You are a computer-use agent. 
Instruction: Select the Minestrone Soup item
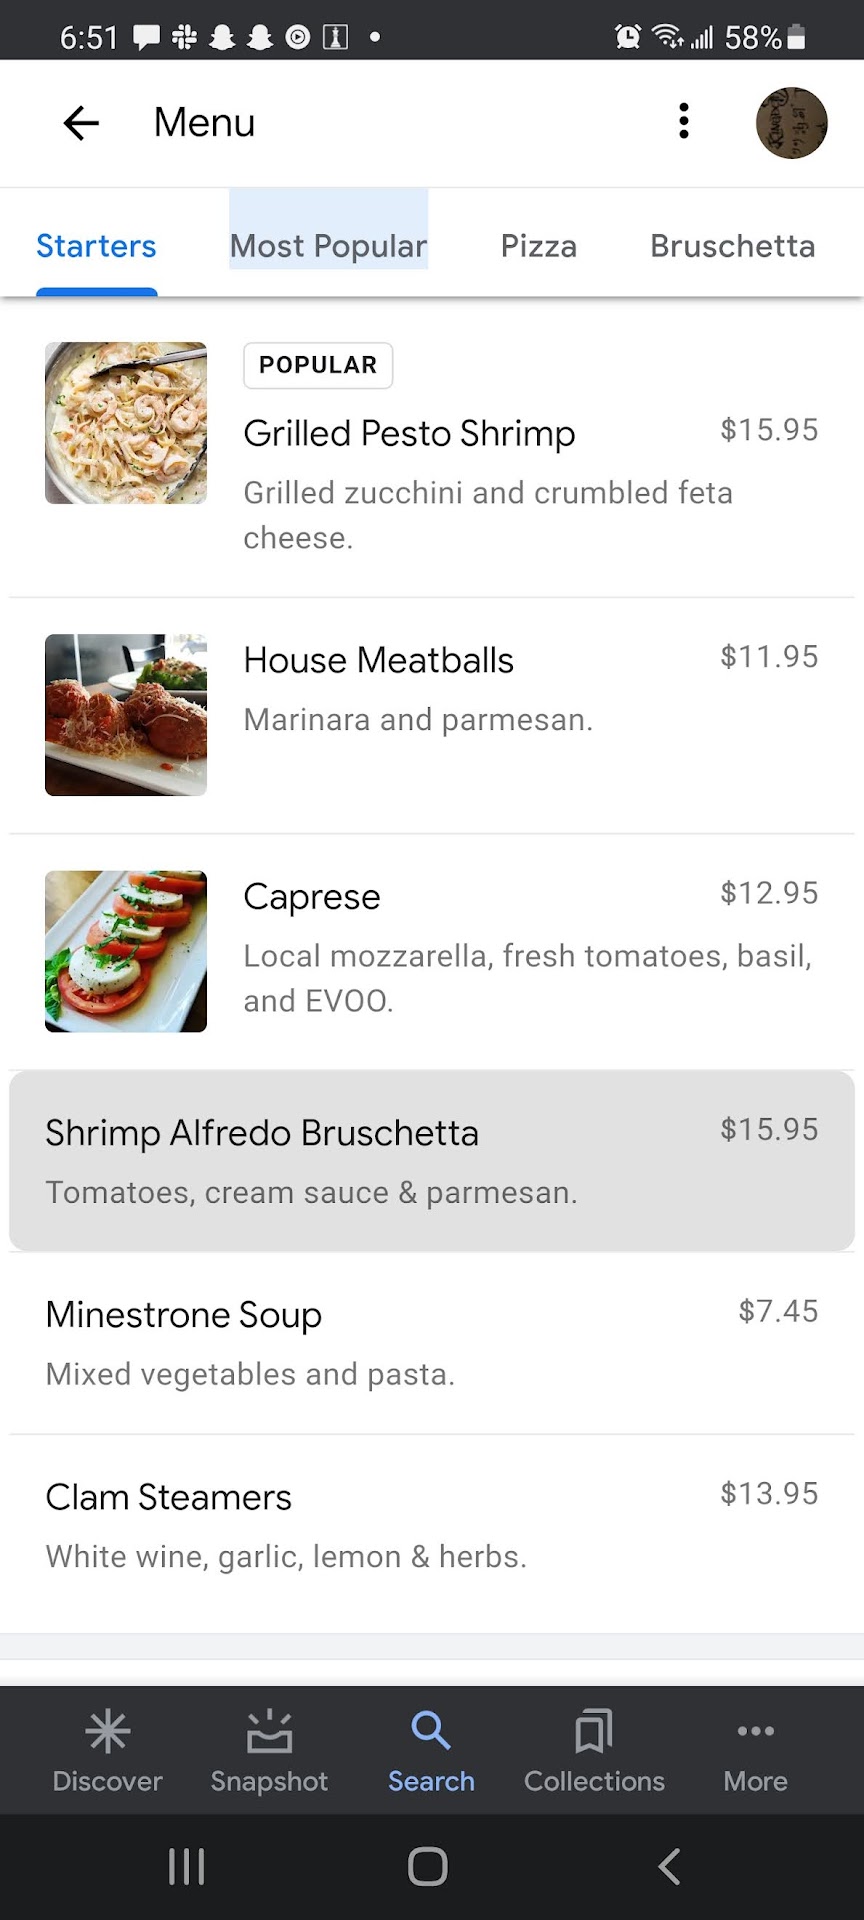click(x=431, y=1342)
